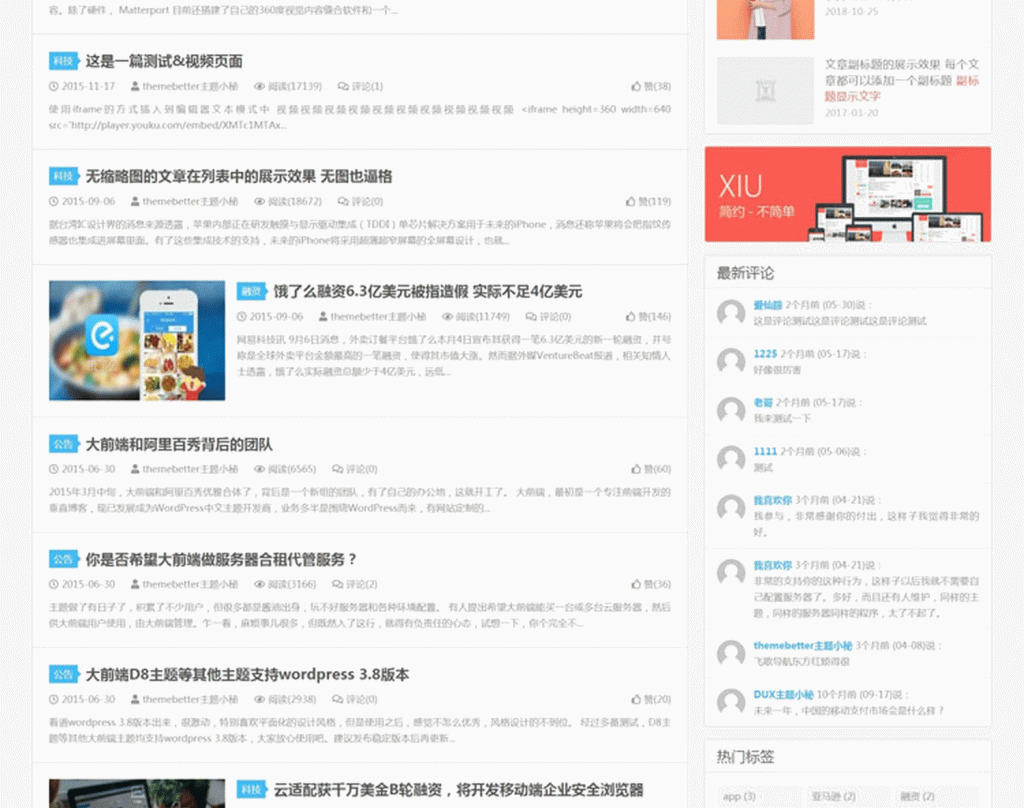Click the 饿了么 article thumbnail image

click(137, 341)
